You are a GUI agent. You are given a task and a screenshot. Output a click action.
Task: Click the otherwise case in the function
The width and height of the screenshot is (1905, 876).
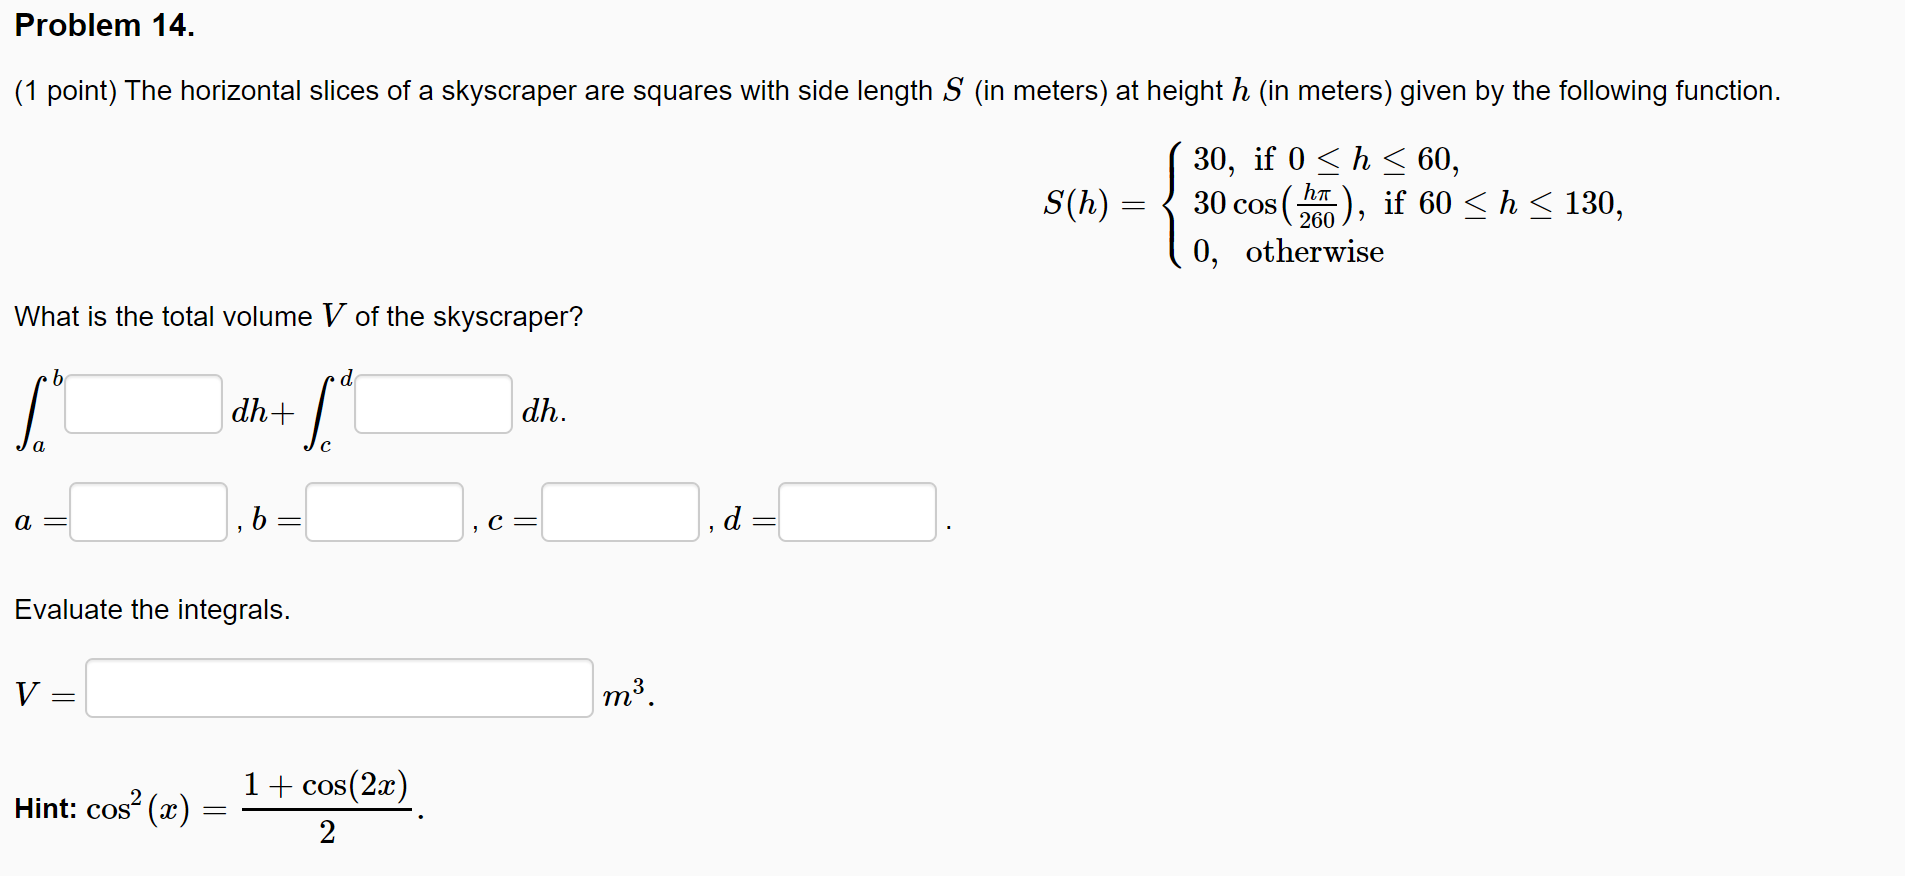pyautogui.click(x=1290, y=252)
